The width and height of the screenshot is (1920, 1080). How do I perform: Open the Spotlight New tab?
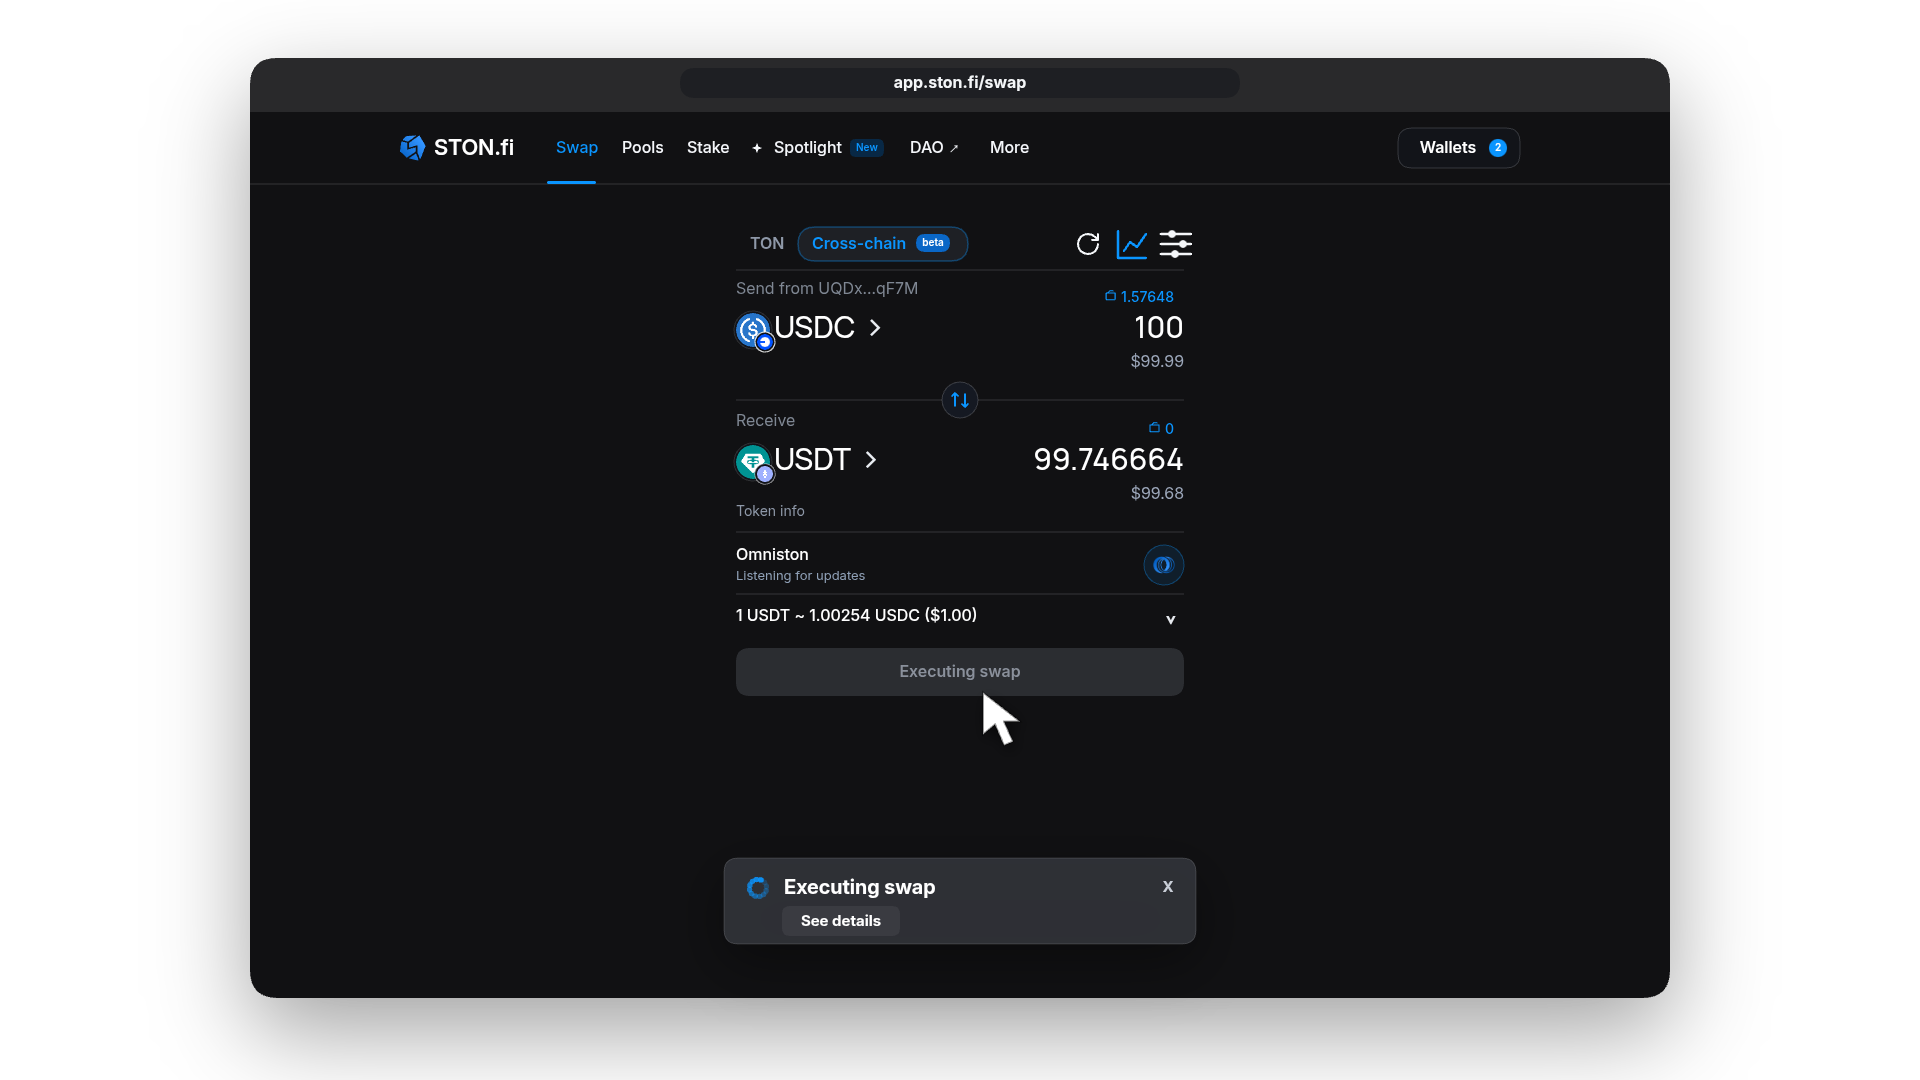[818, 147]
